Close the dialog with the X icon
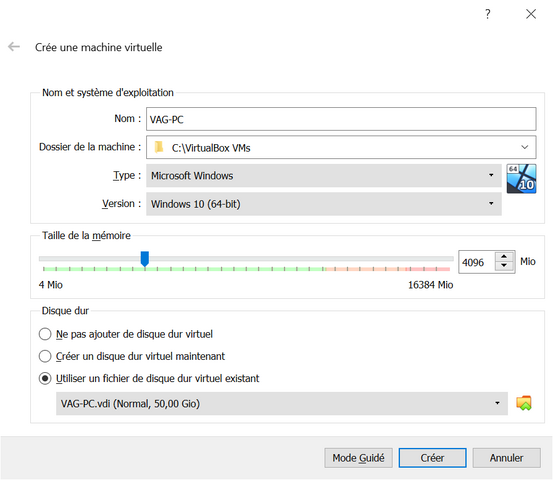 (x=531, y=14)
